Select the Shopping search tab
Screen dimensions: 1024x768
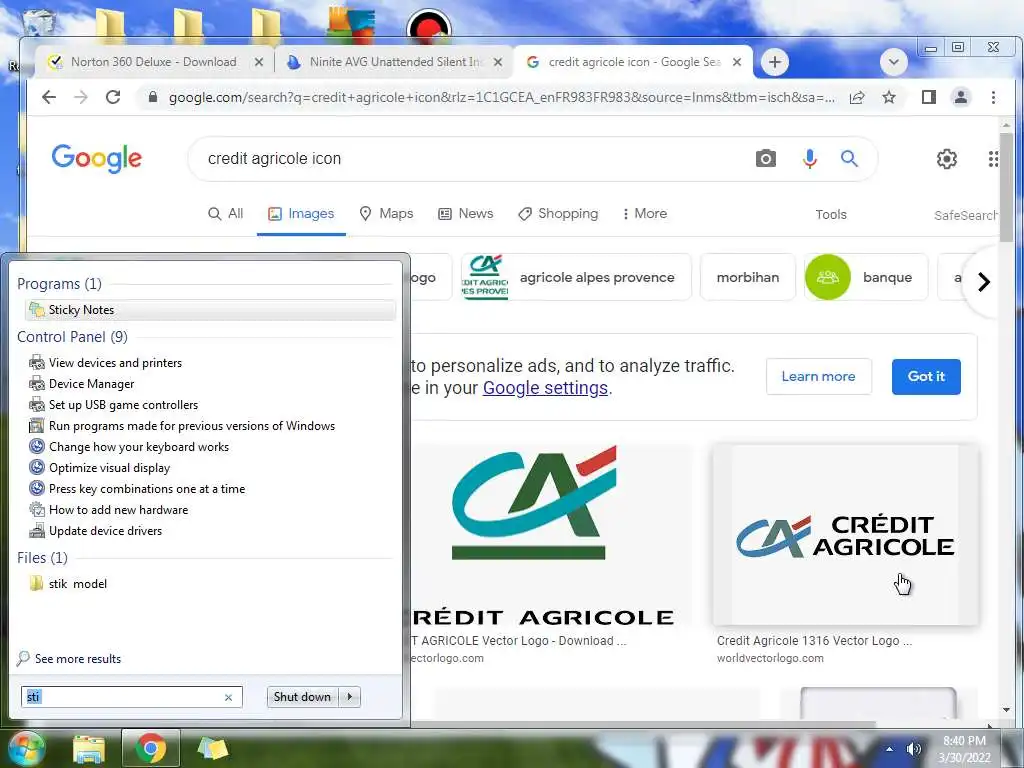tap(558, 214)
